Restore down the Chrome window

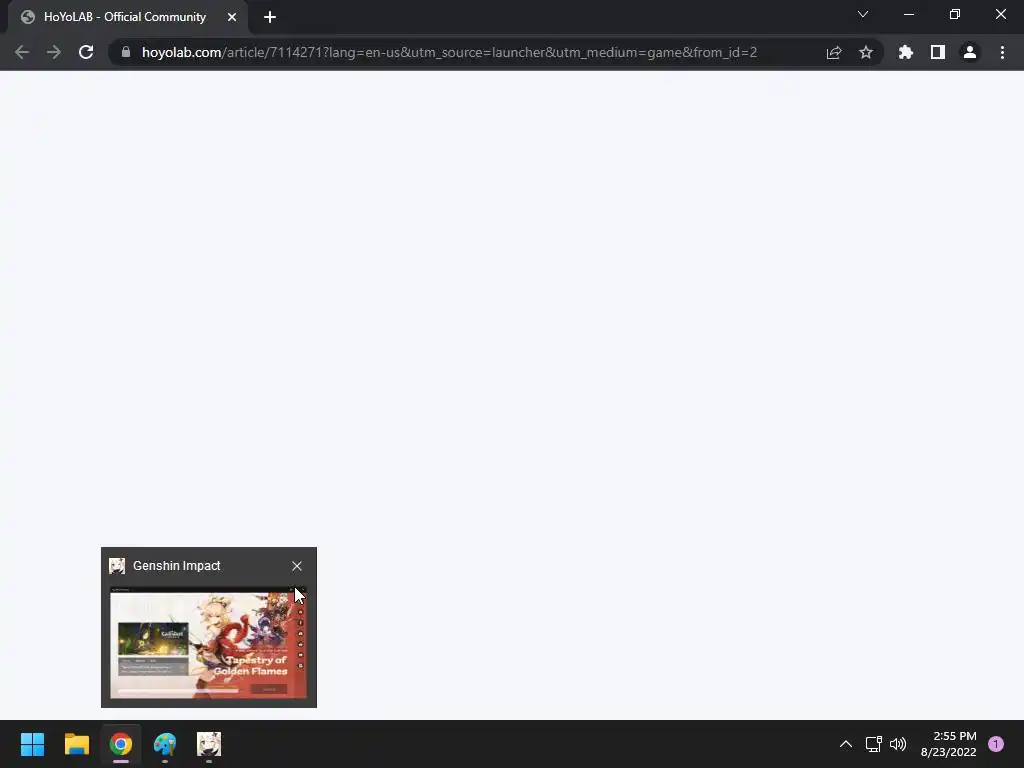point(955,14)
